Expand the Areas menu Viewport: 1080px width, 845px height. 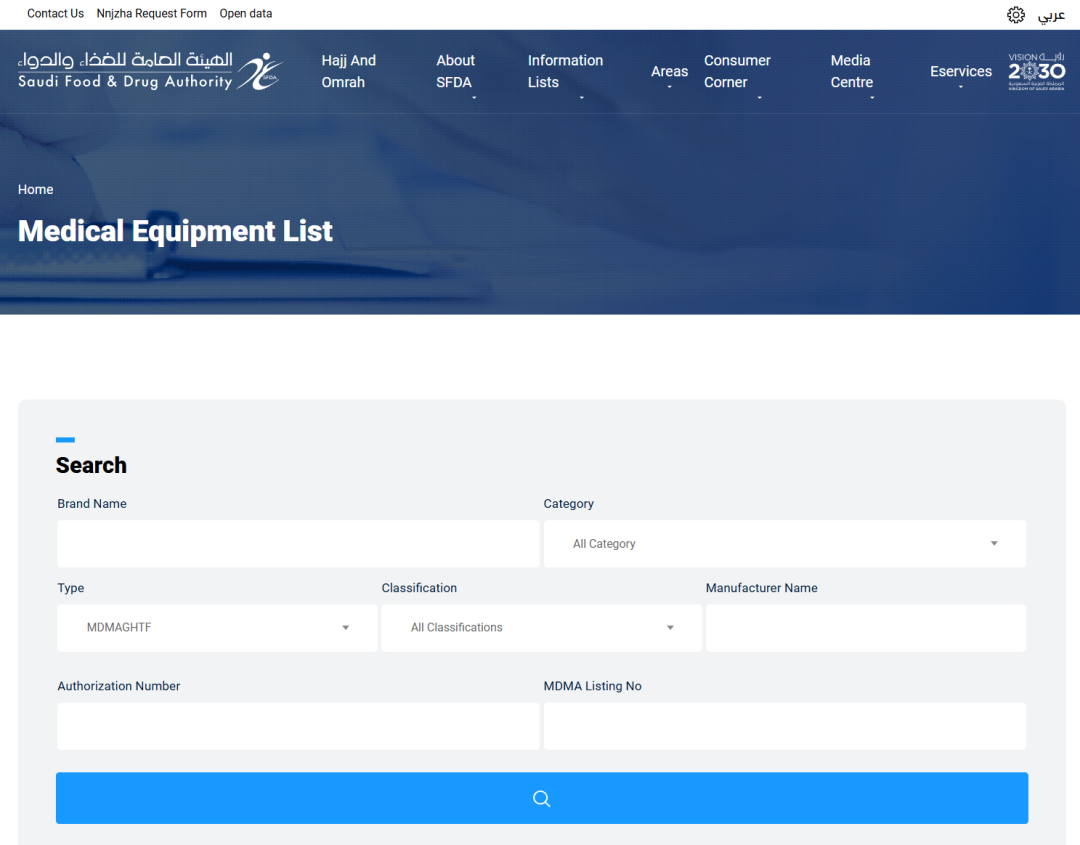point(669,72)
